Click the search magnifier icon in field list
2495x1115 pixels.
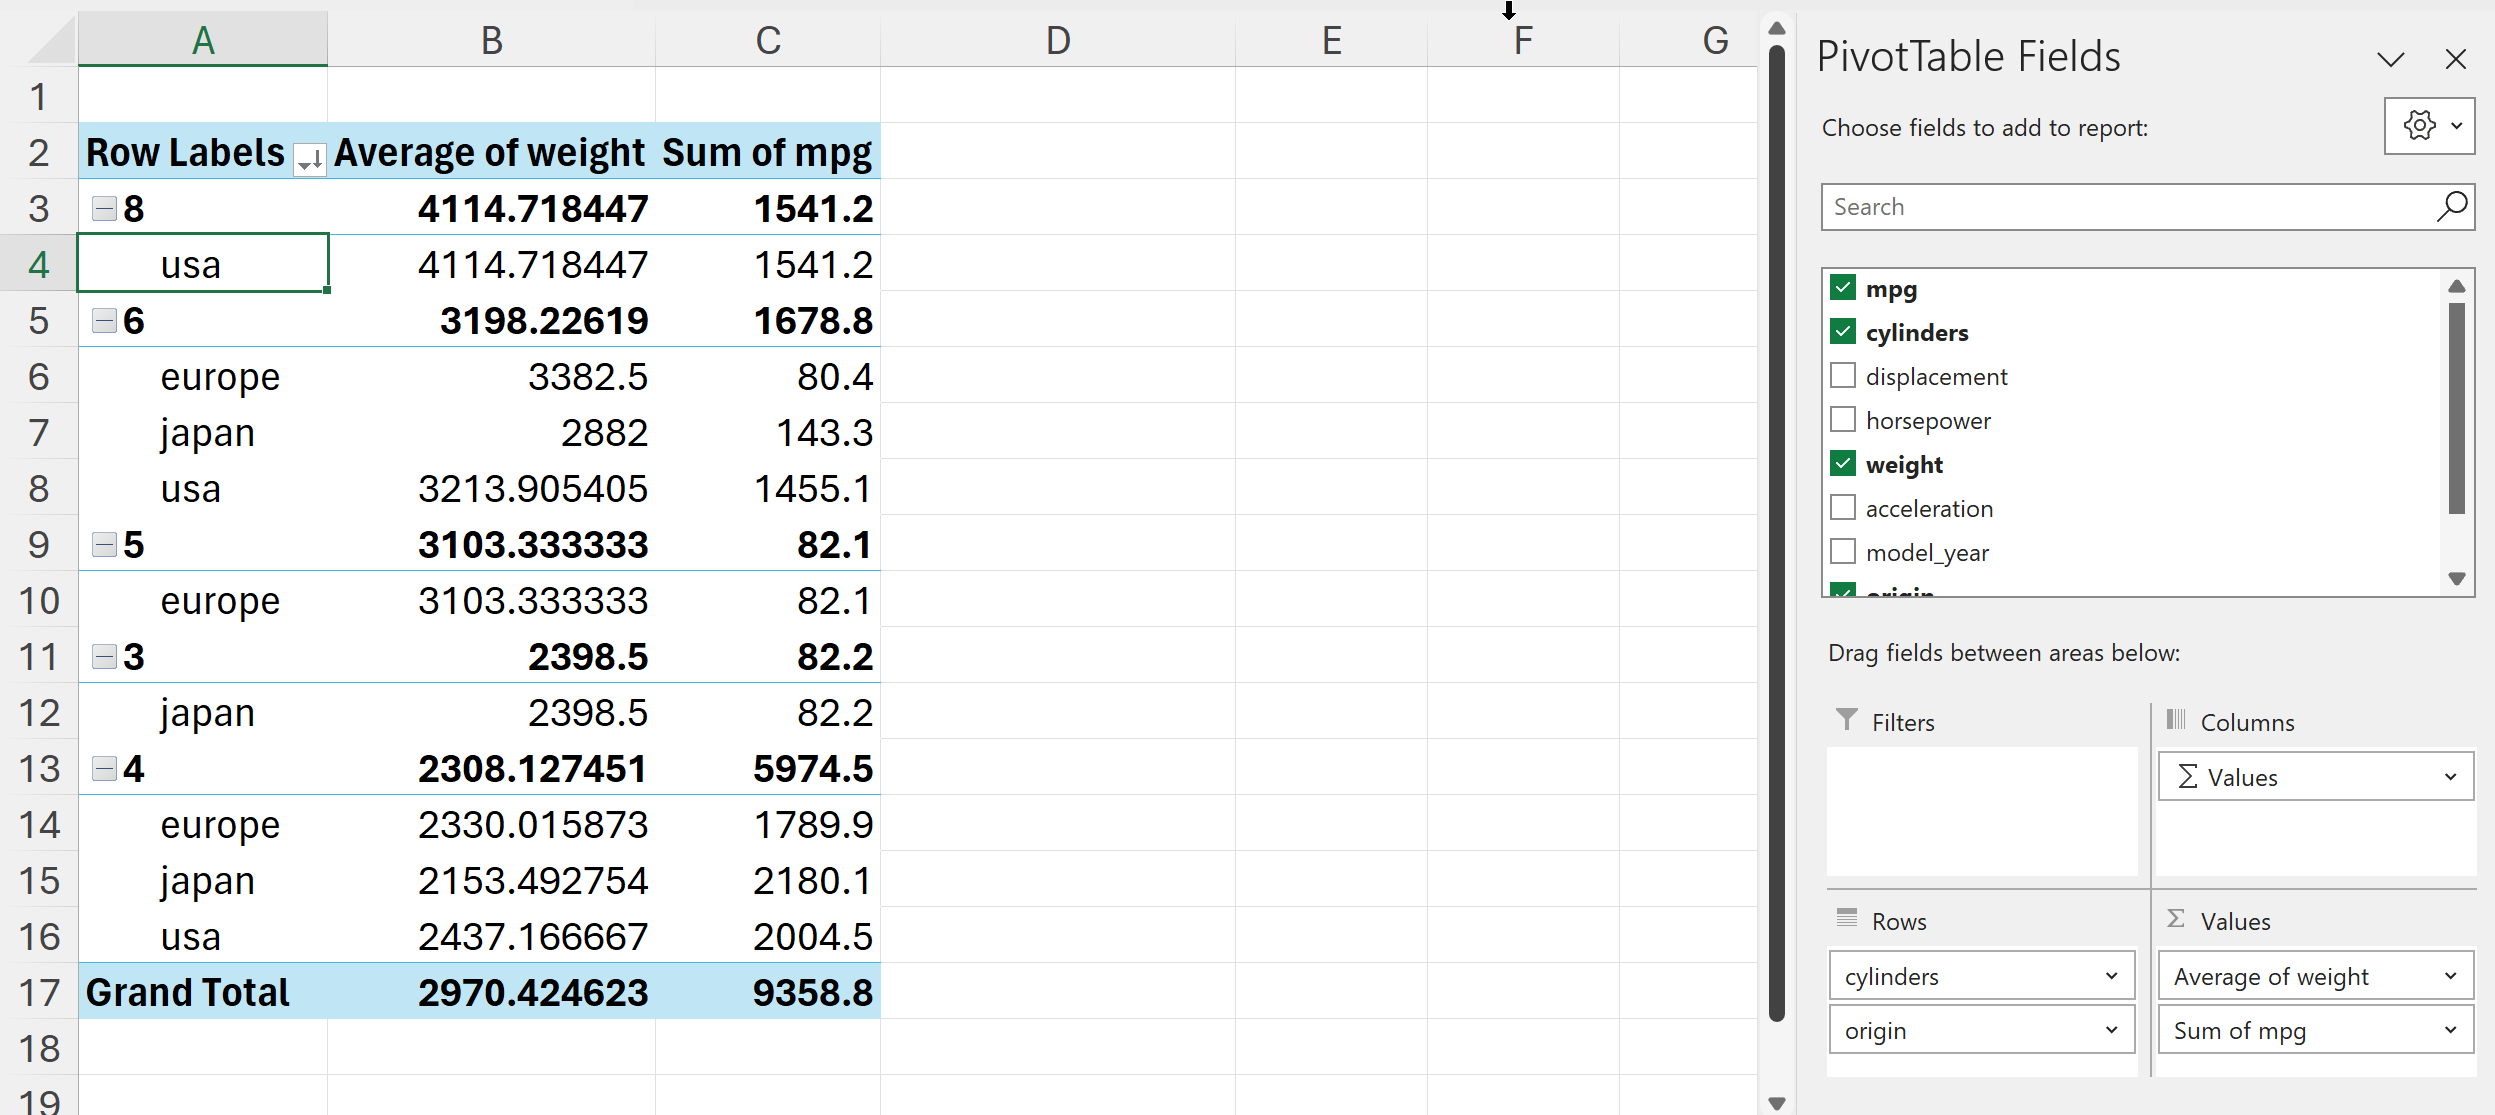tap(2451, 207)
